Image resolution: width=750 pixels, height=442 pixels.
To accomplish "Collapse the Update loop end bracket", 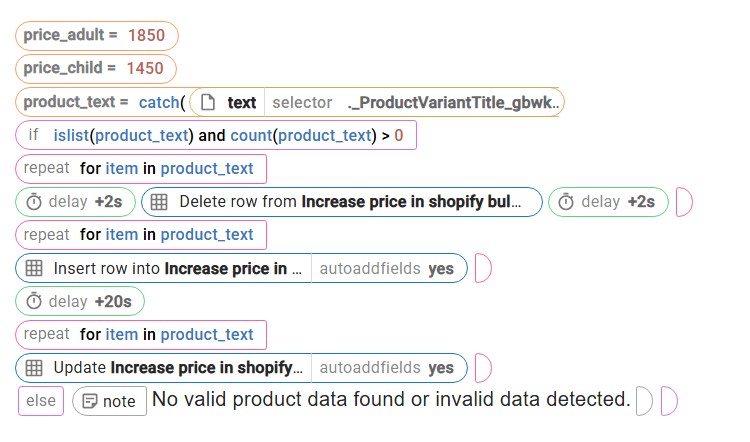I will (482, 368).
